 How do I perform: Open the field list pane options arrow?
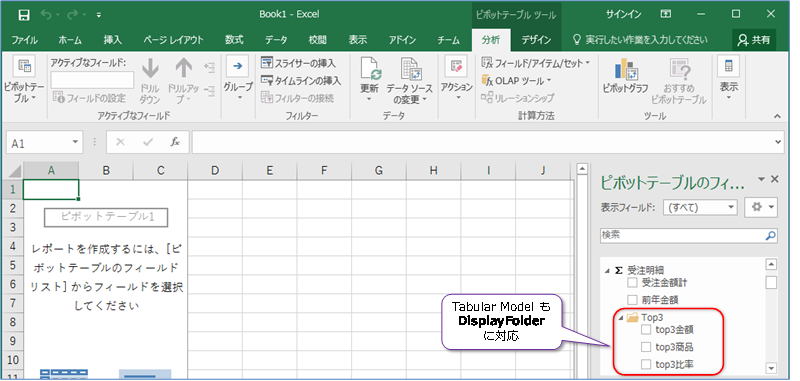(x=762, y=180)
